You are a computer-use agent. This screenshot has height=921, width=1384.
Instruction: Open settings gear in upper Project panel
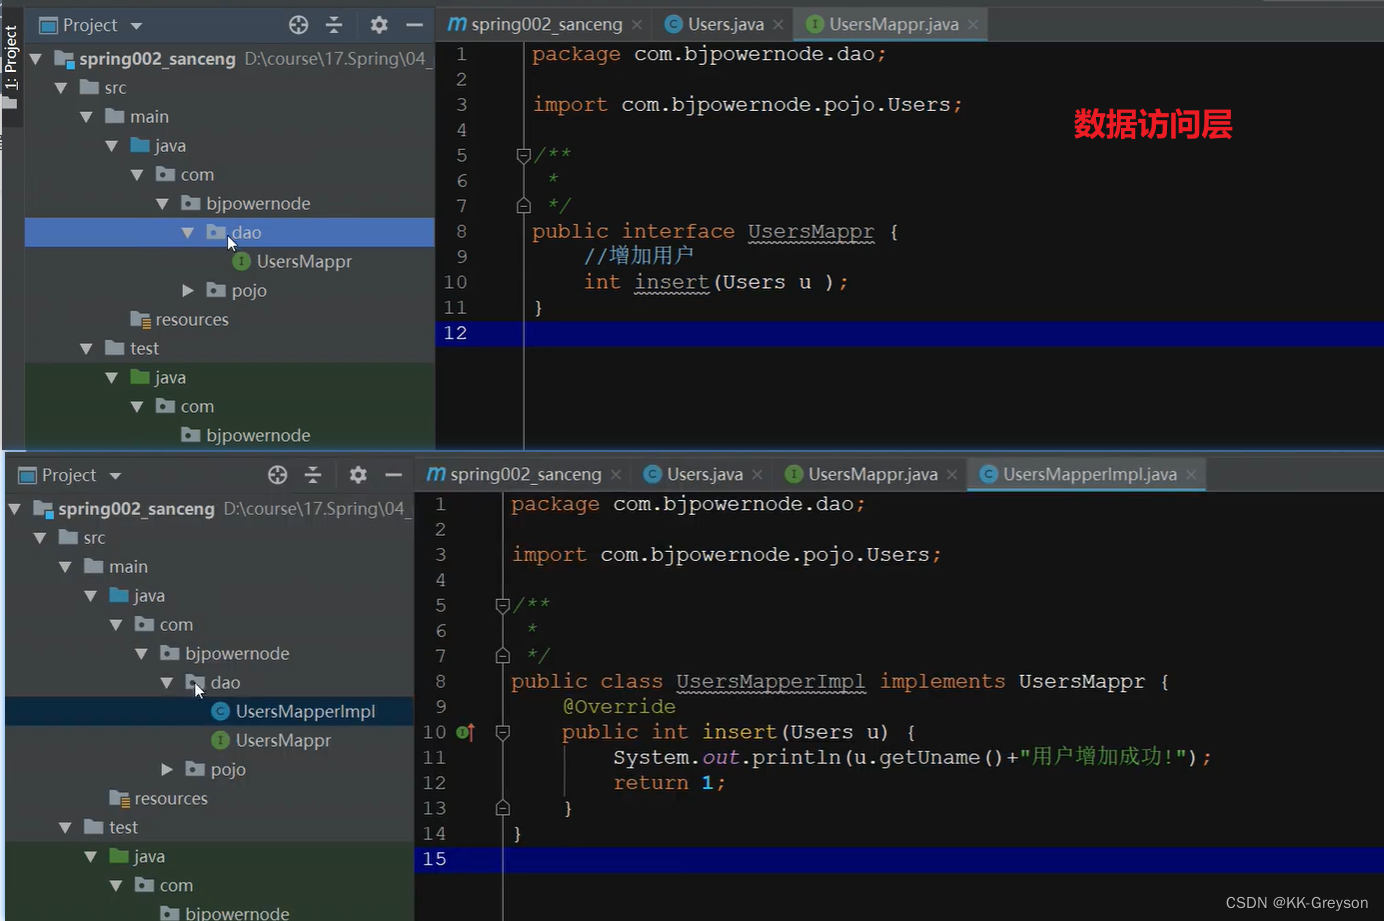click(x=379, y=25)
